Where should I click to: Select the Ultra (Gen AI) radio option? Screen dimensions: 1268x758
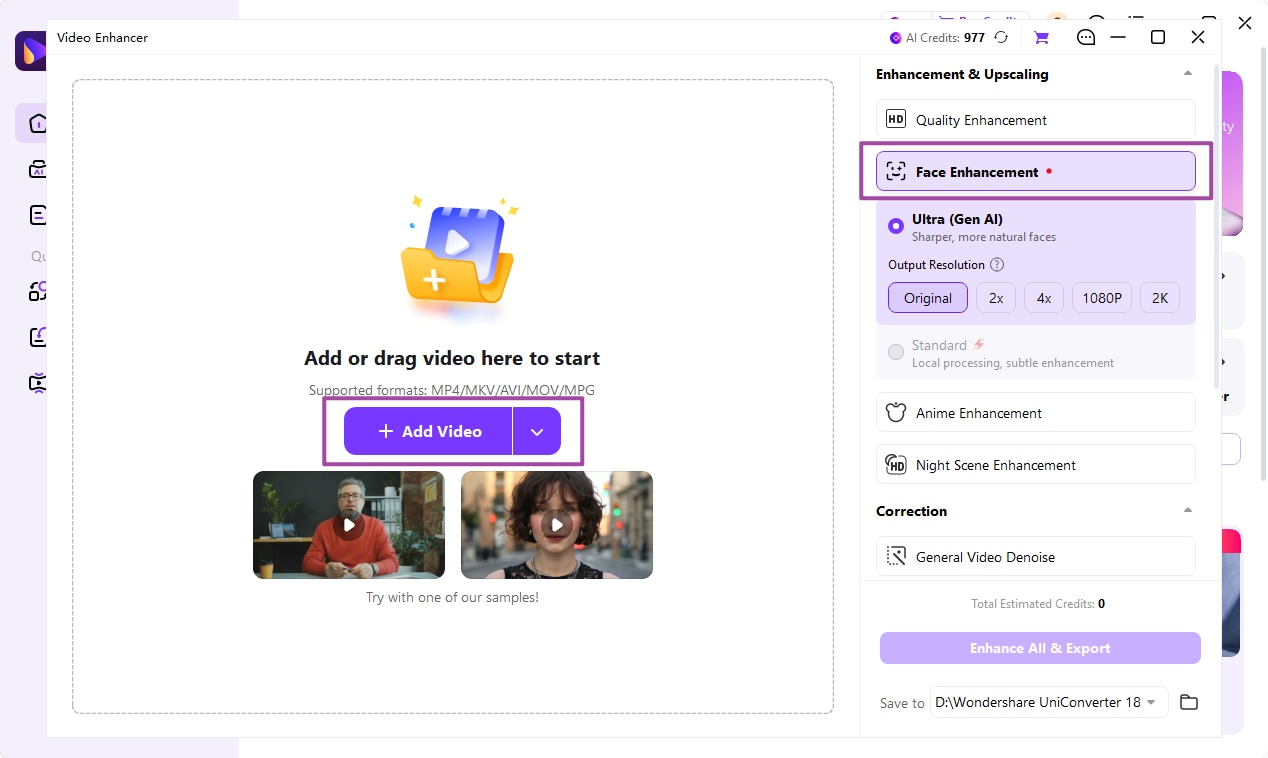896,226
